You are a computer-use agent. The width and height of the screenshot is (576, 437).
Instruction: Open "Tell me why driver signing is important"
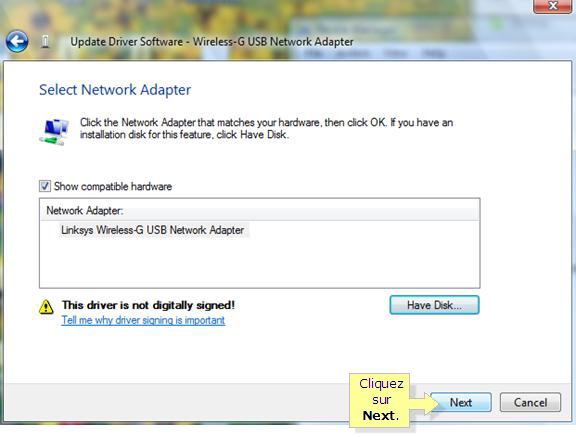tap(143, 320)
